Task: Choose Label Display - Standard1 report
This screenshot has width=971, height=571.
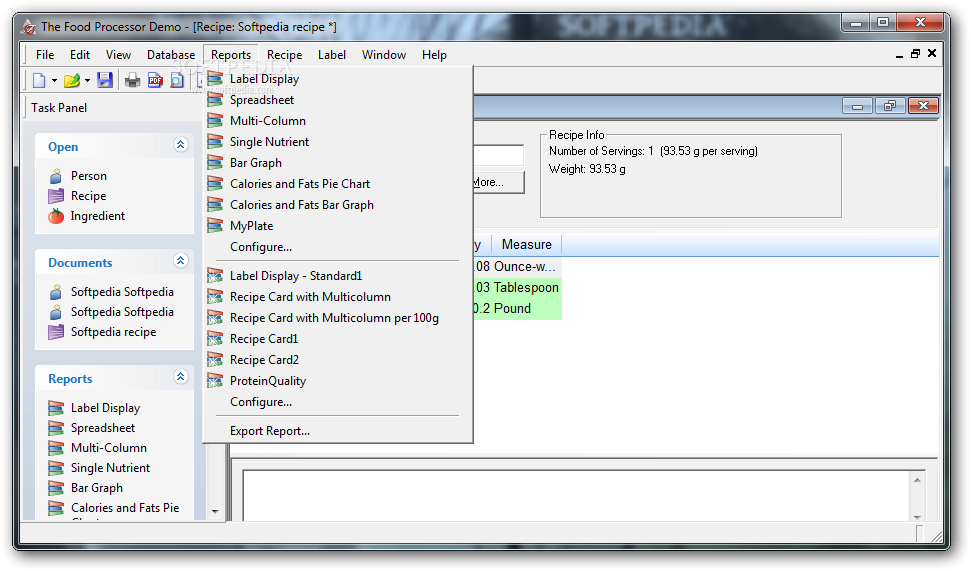Action: (x=338, y=276)
